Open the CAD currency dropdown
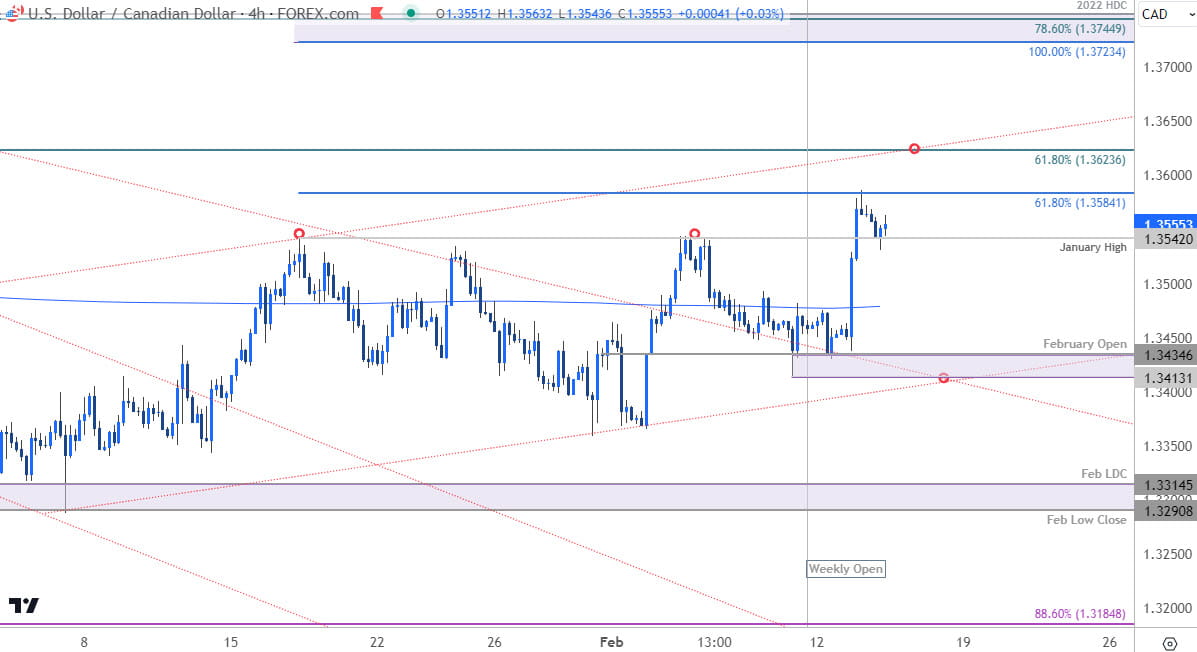 click(x=1166, y=14)
